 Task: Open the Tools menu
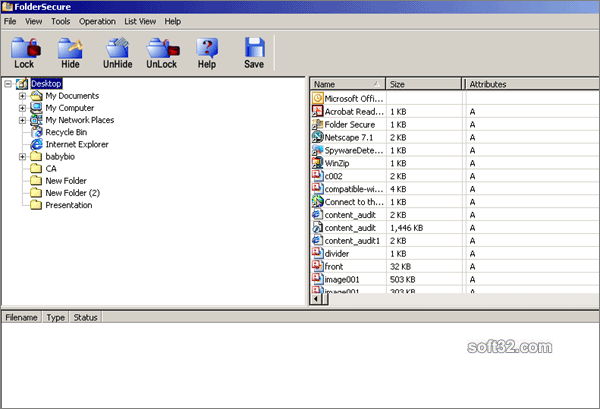(x=60, y=21)
